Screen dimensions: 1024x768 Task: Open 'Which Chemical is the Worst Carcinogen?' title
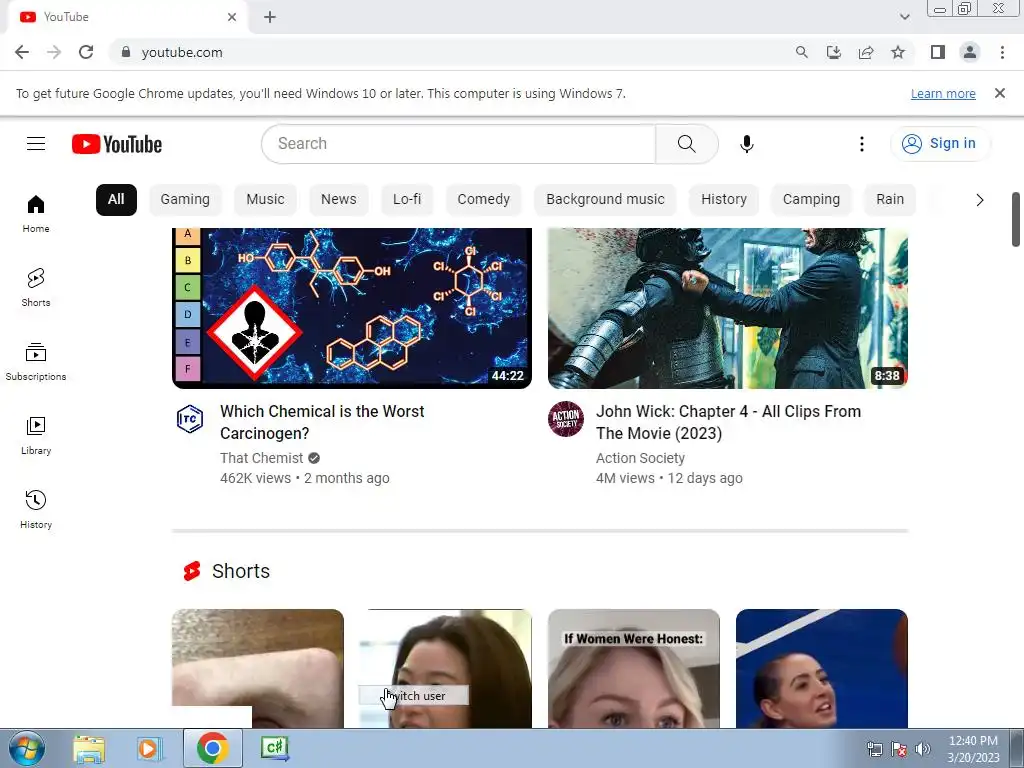pyautogui.click(x=322, y=423)
